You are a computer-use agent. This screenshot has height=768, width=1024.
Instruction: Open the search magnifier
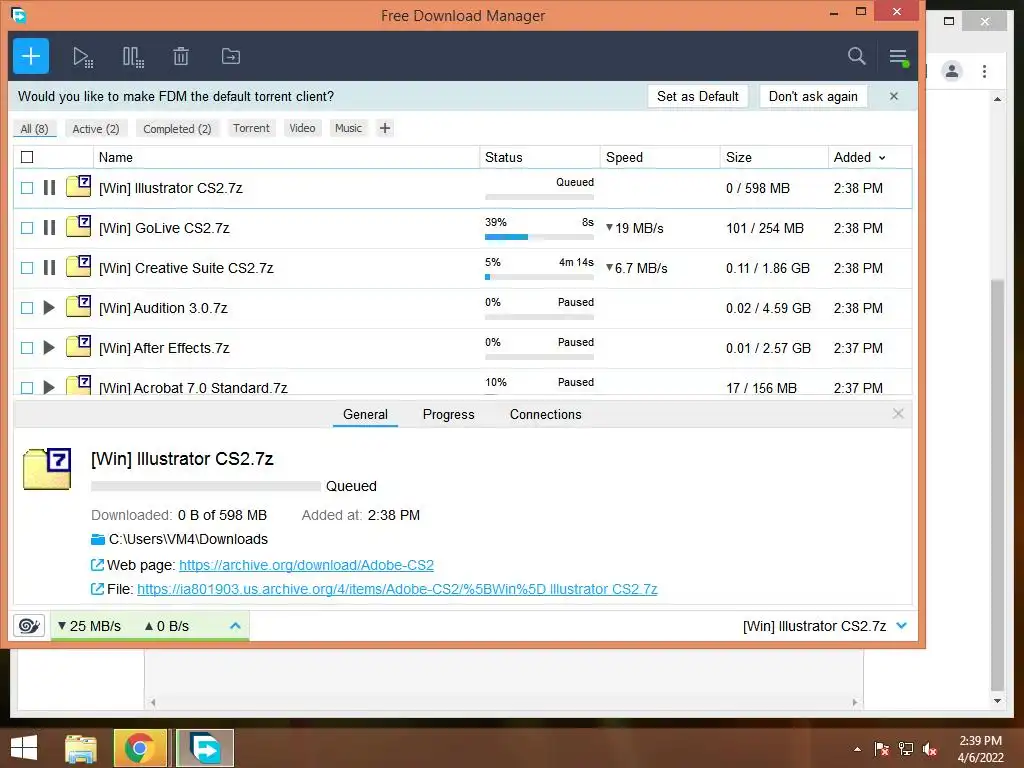point(856,56)
